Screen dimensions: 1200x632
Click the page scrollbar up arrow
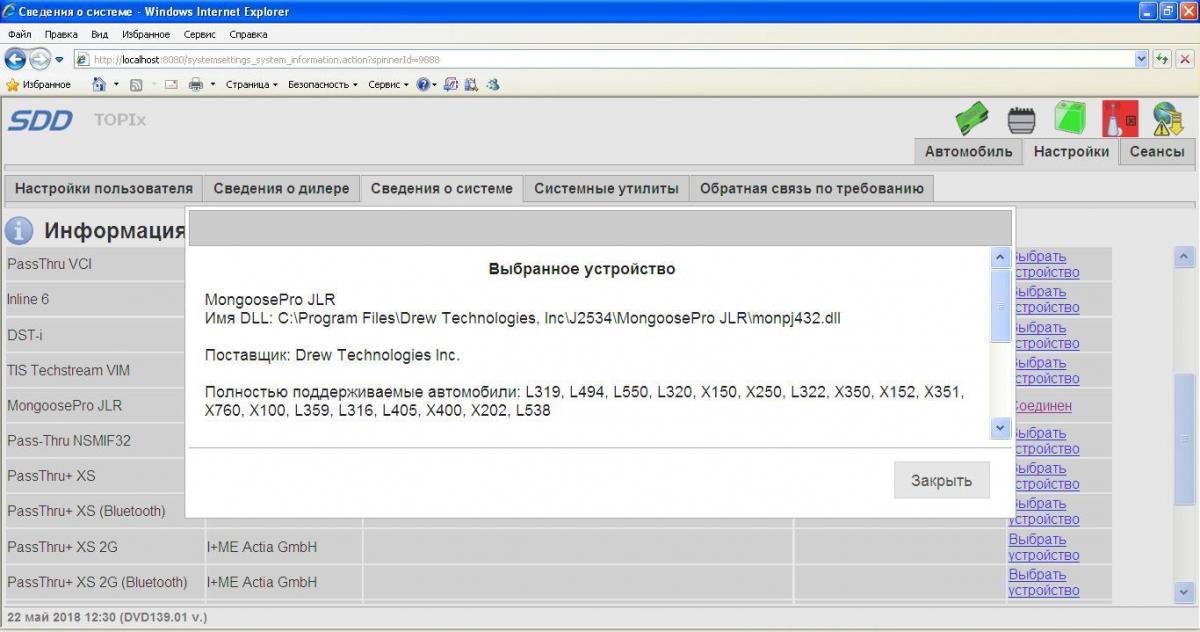point(1184,257)
